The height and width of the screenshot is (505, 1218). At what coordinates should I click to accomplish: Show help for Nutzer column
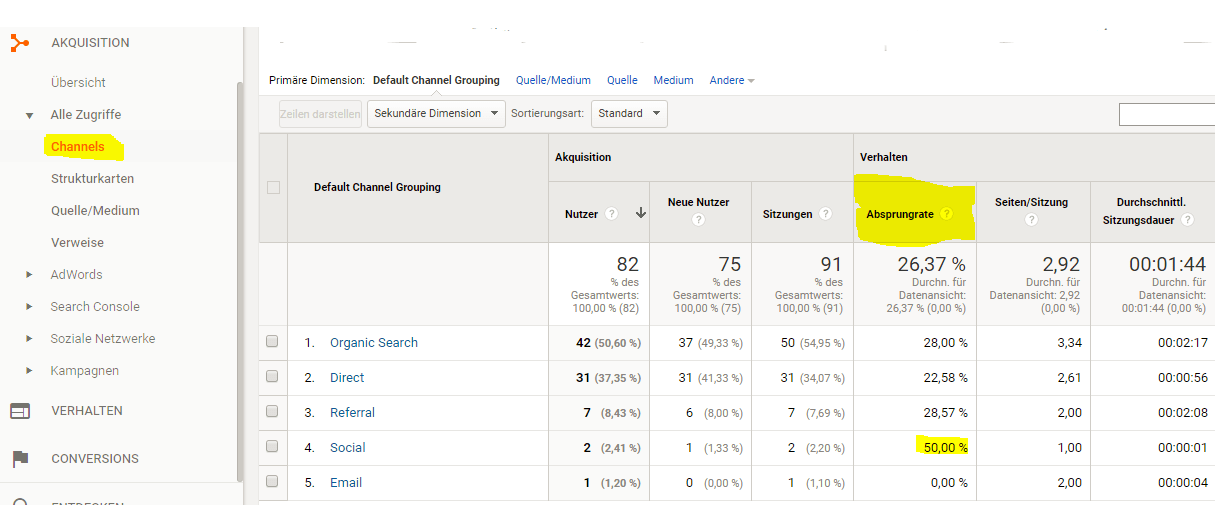point(612,213)
